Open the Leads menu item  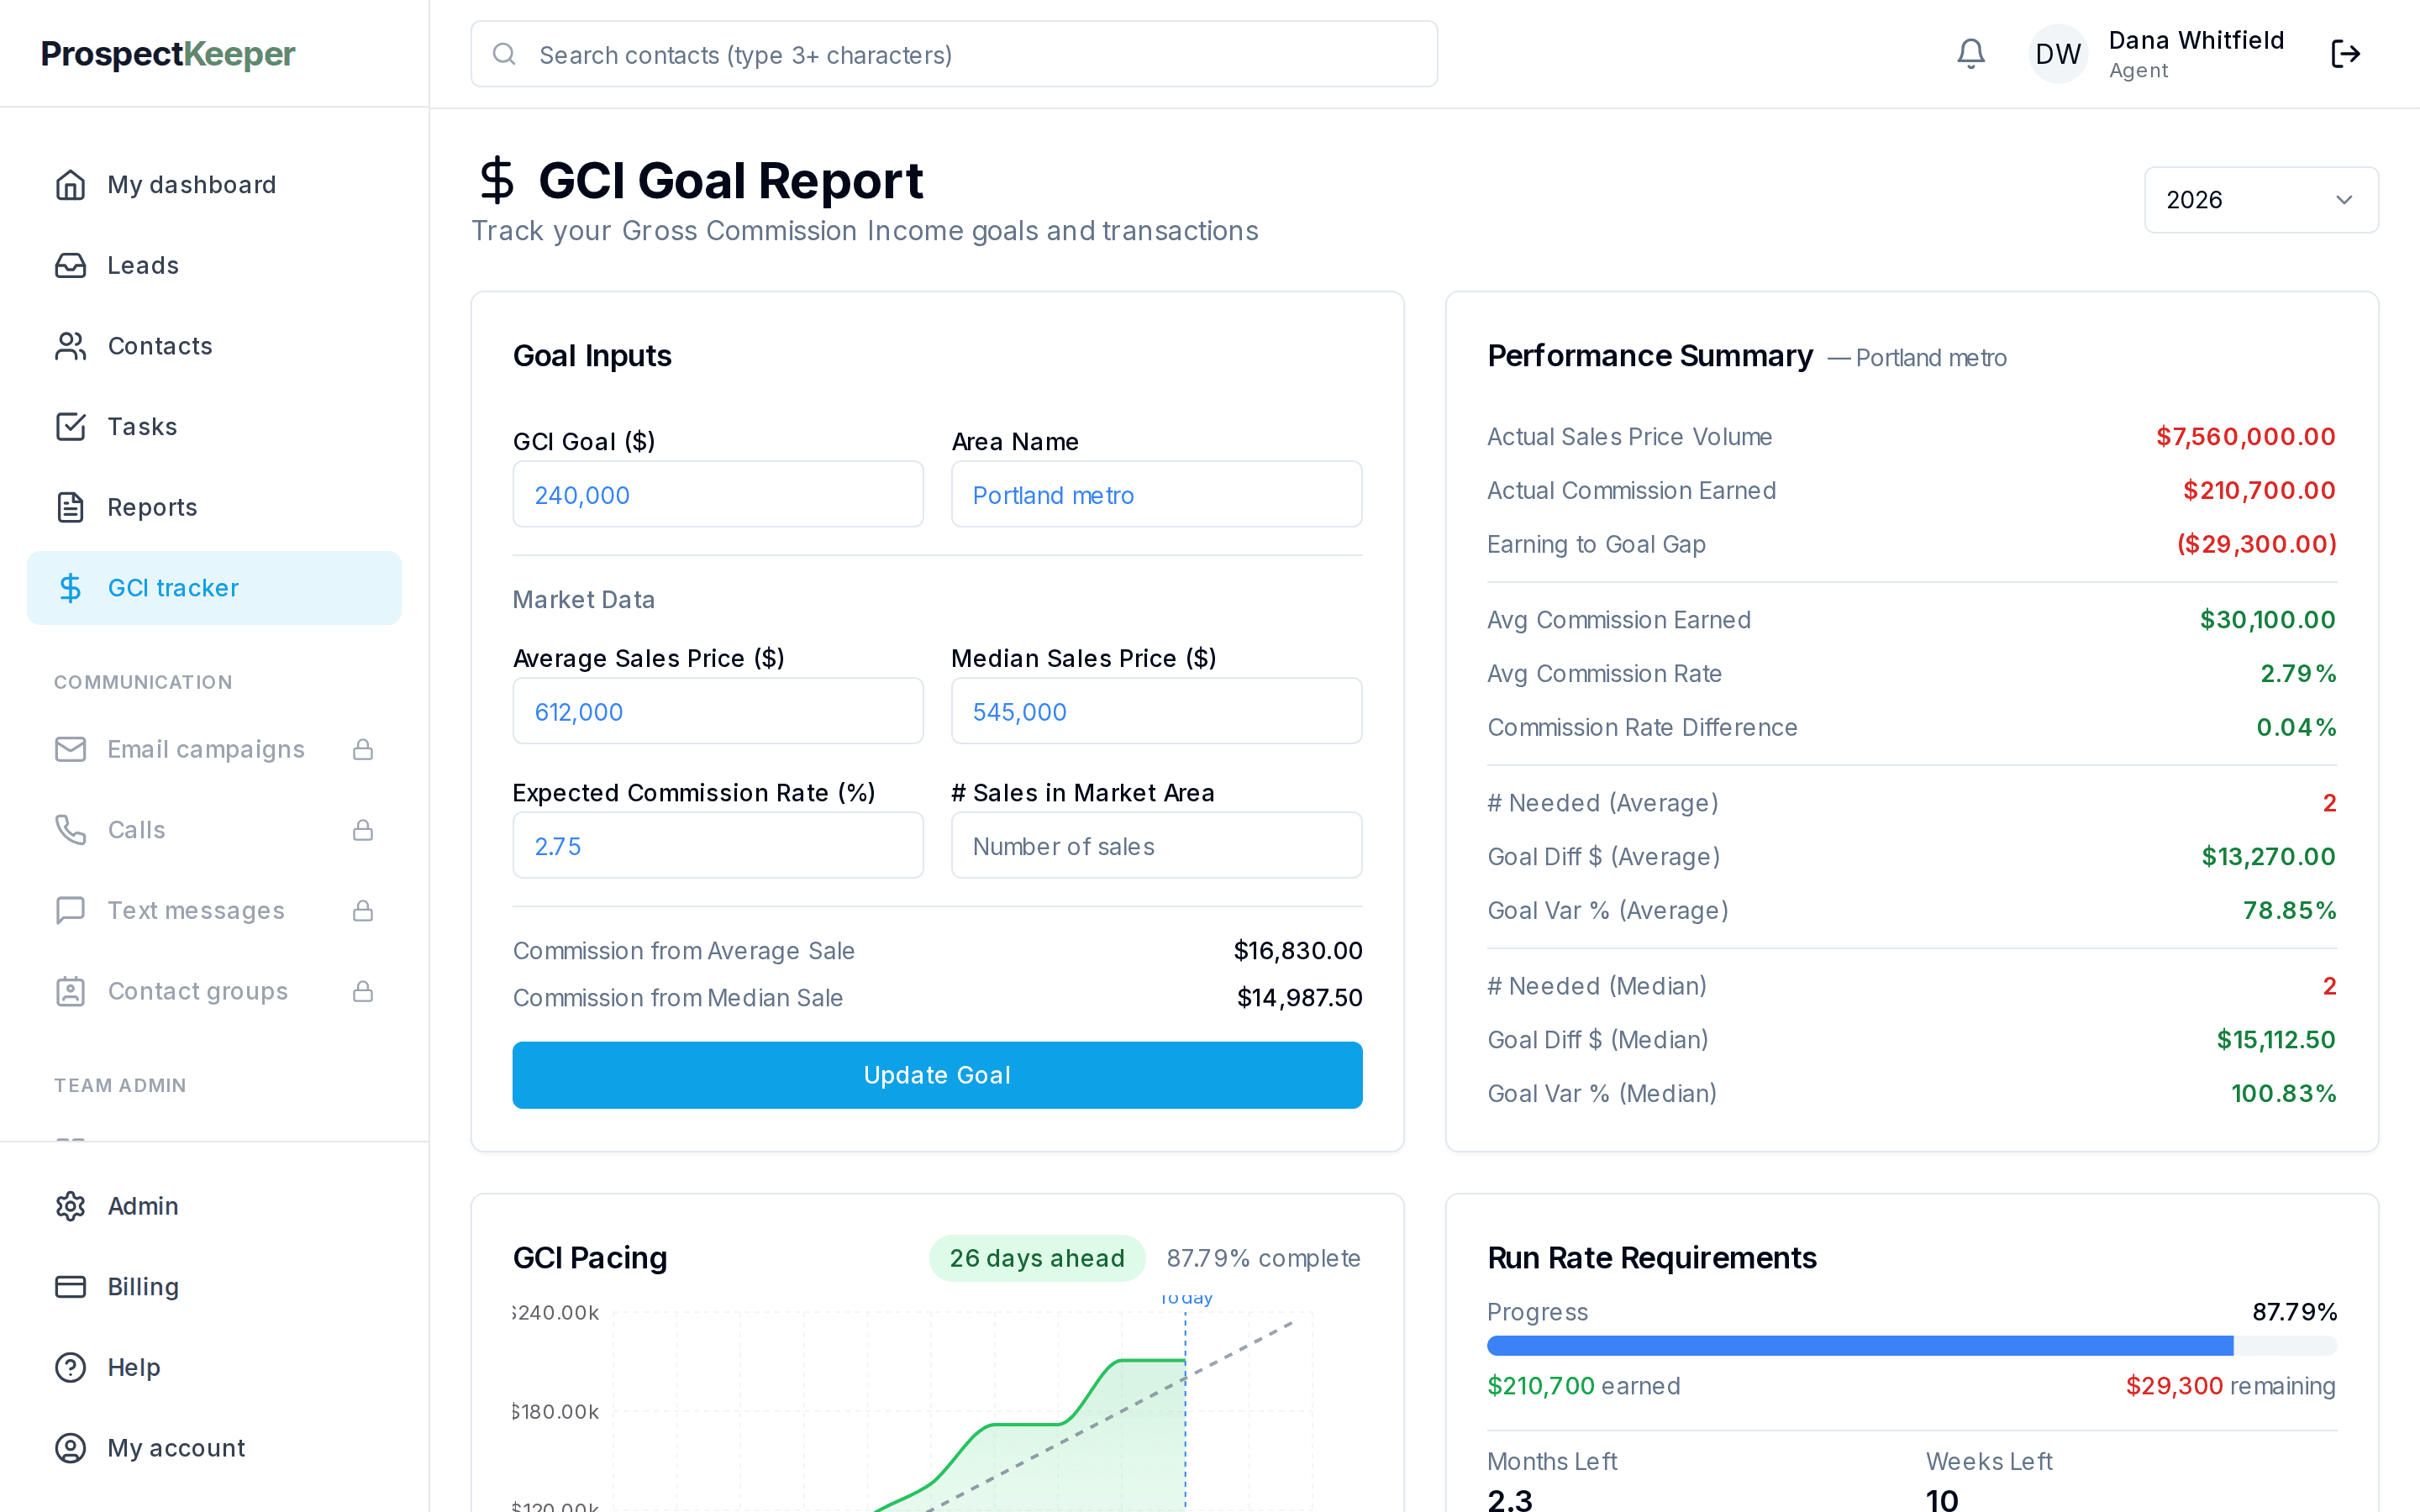point(214,265)
